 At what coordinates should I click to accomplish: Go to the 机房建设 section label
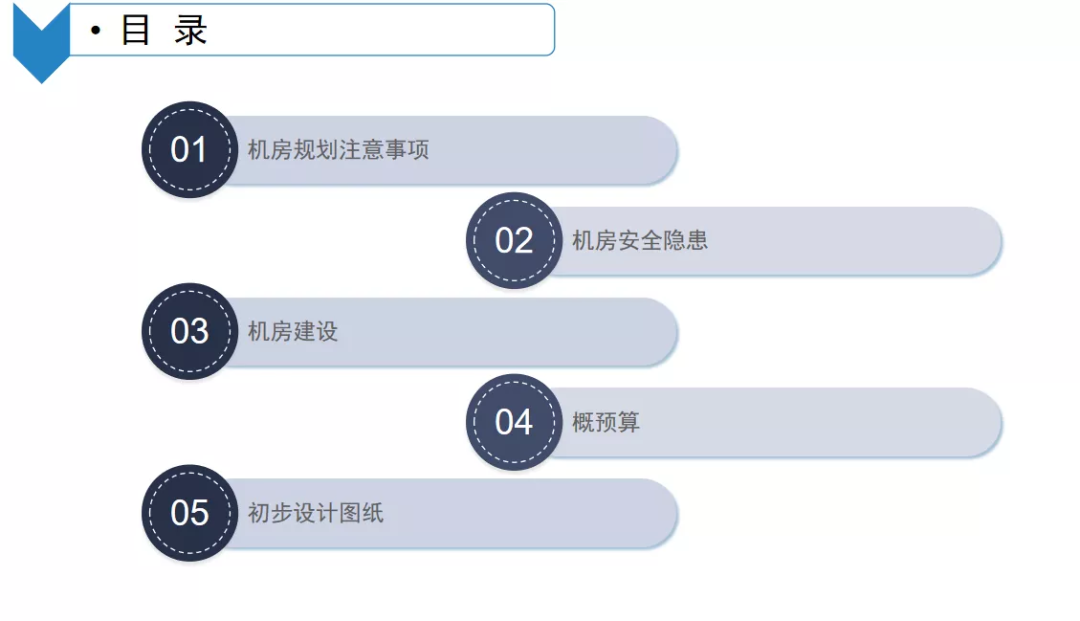pyautogui.click(x=293, y=331)
